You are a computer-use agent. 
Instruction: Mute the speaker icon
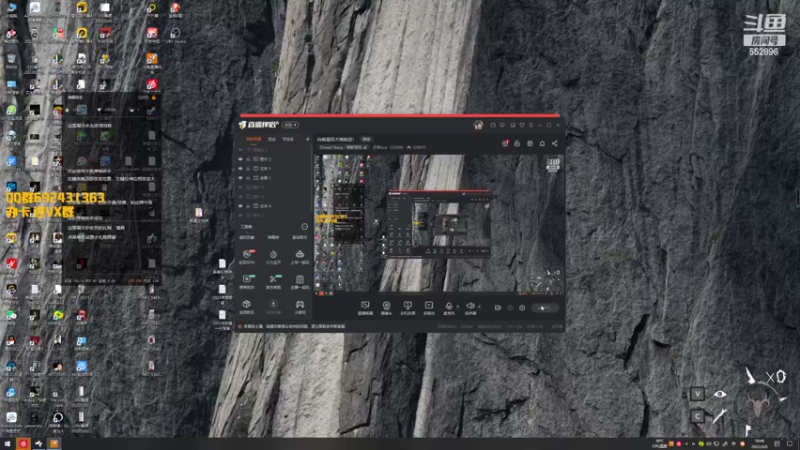click(x=470, y=306)
